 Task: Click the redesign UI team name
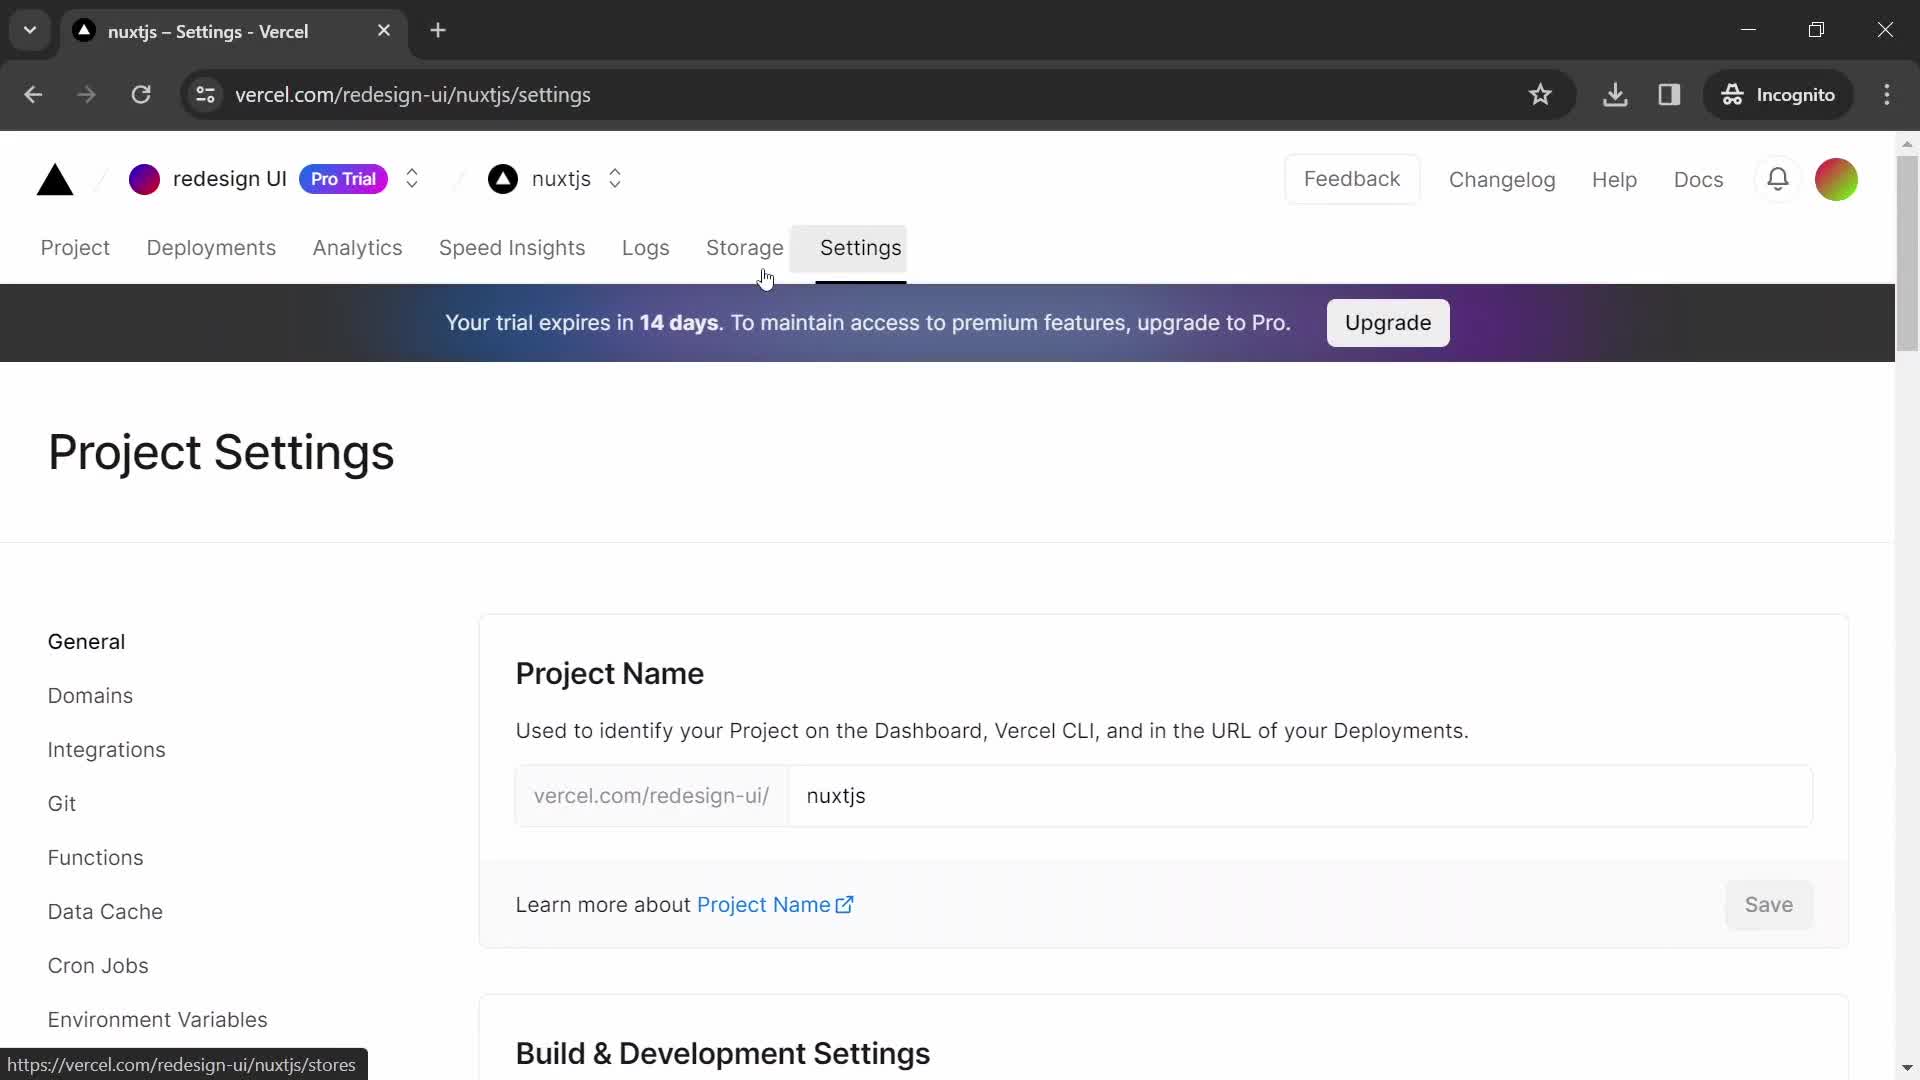coord(229,179)
